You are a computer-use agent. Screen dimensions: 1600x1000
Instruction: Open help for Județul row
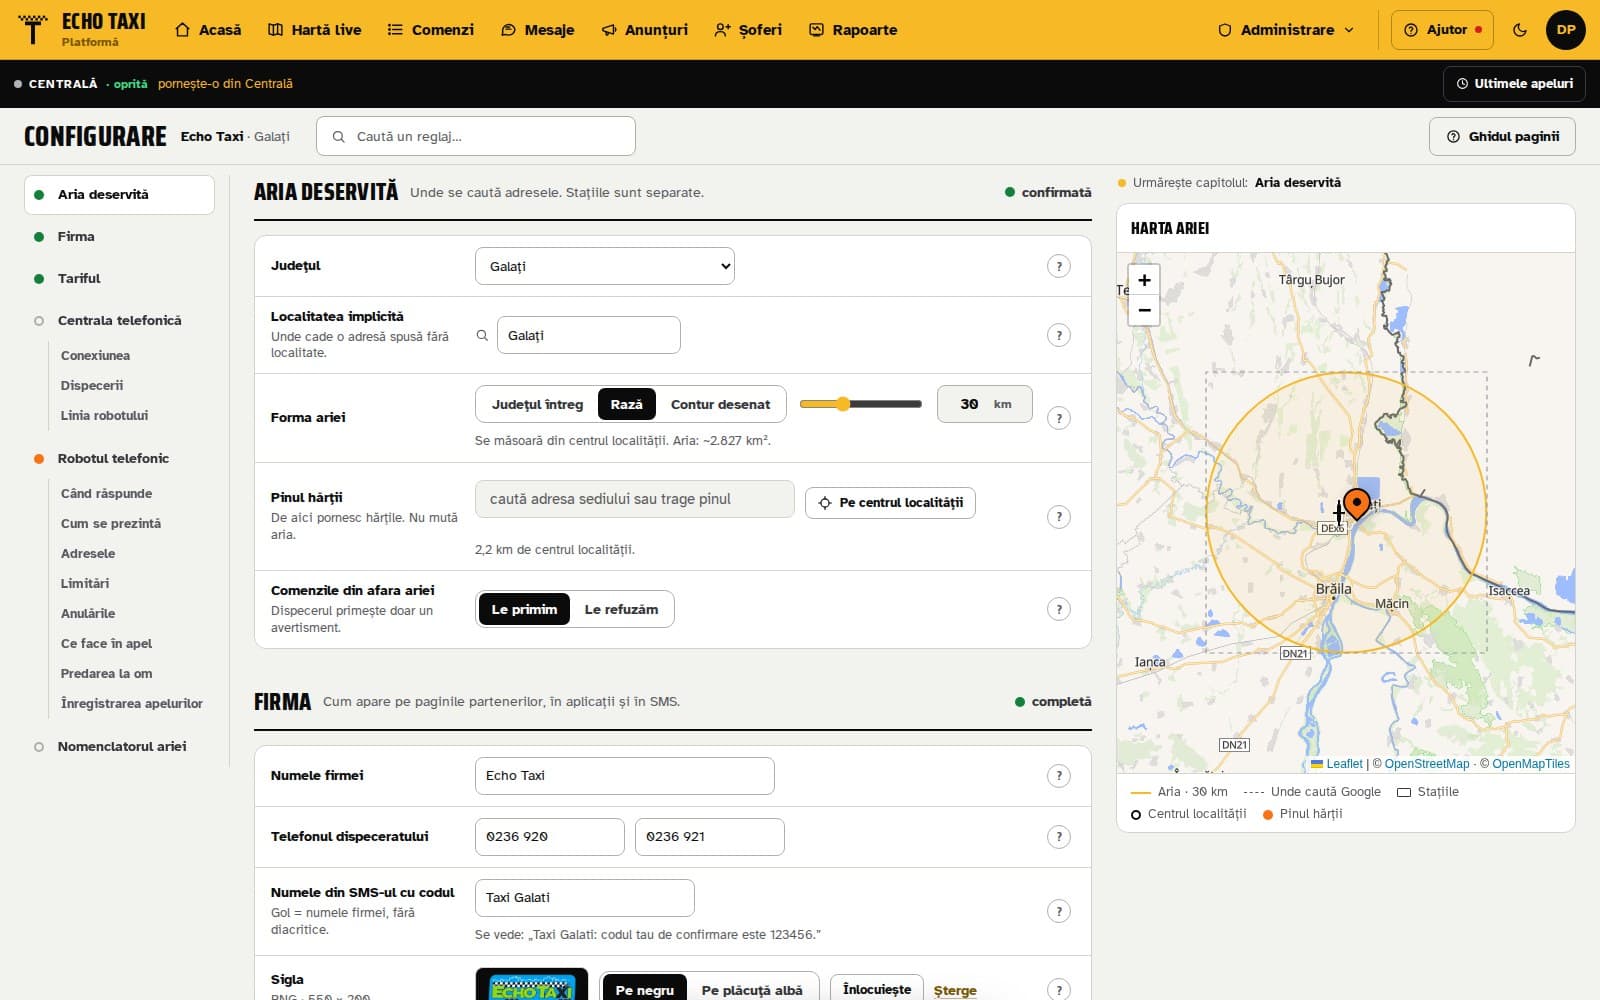pos(1059,266)
